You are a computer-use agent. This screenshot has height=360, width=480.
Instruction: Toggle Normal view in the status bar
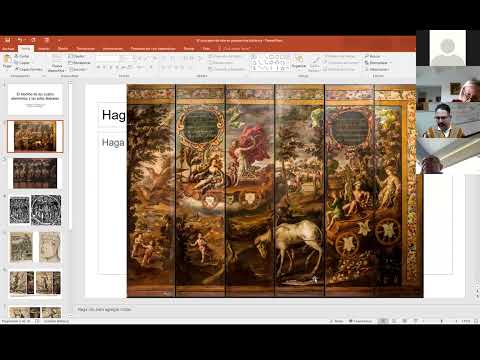[383, 321]
